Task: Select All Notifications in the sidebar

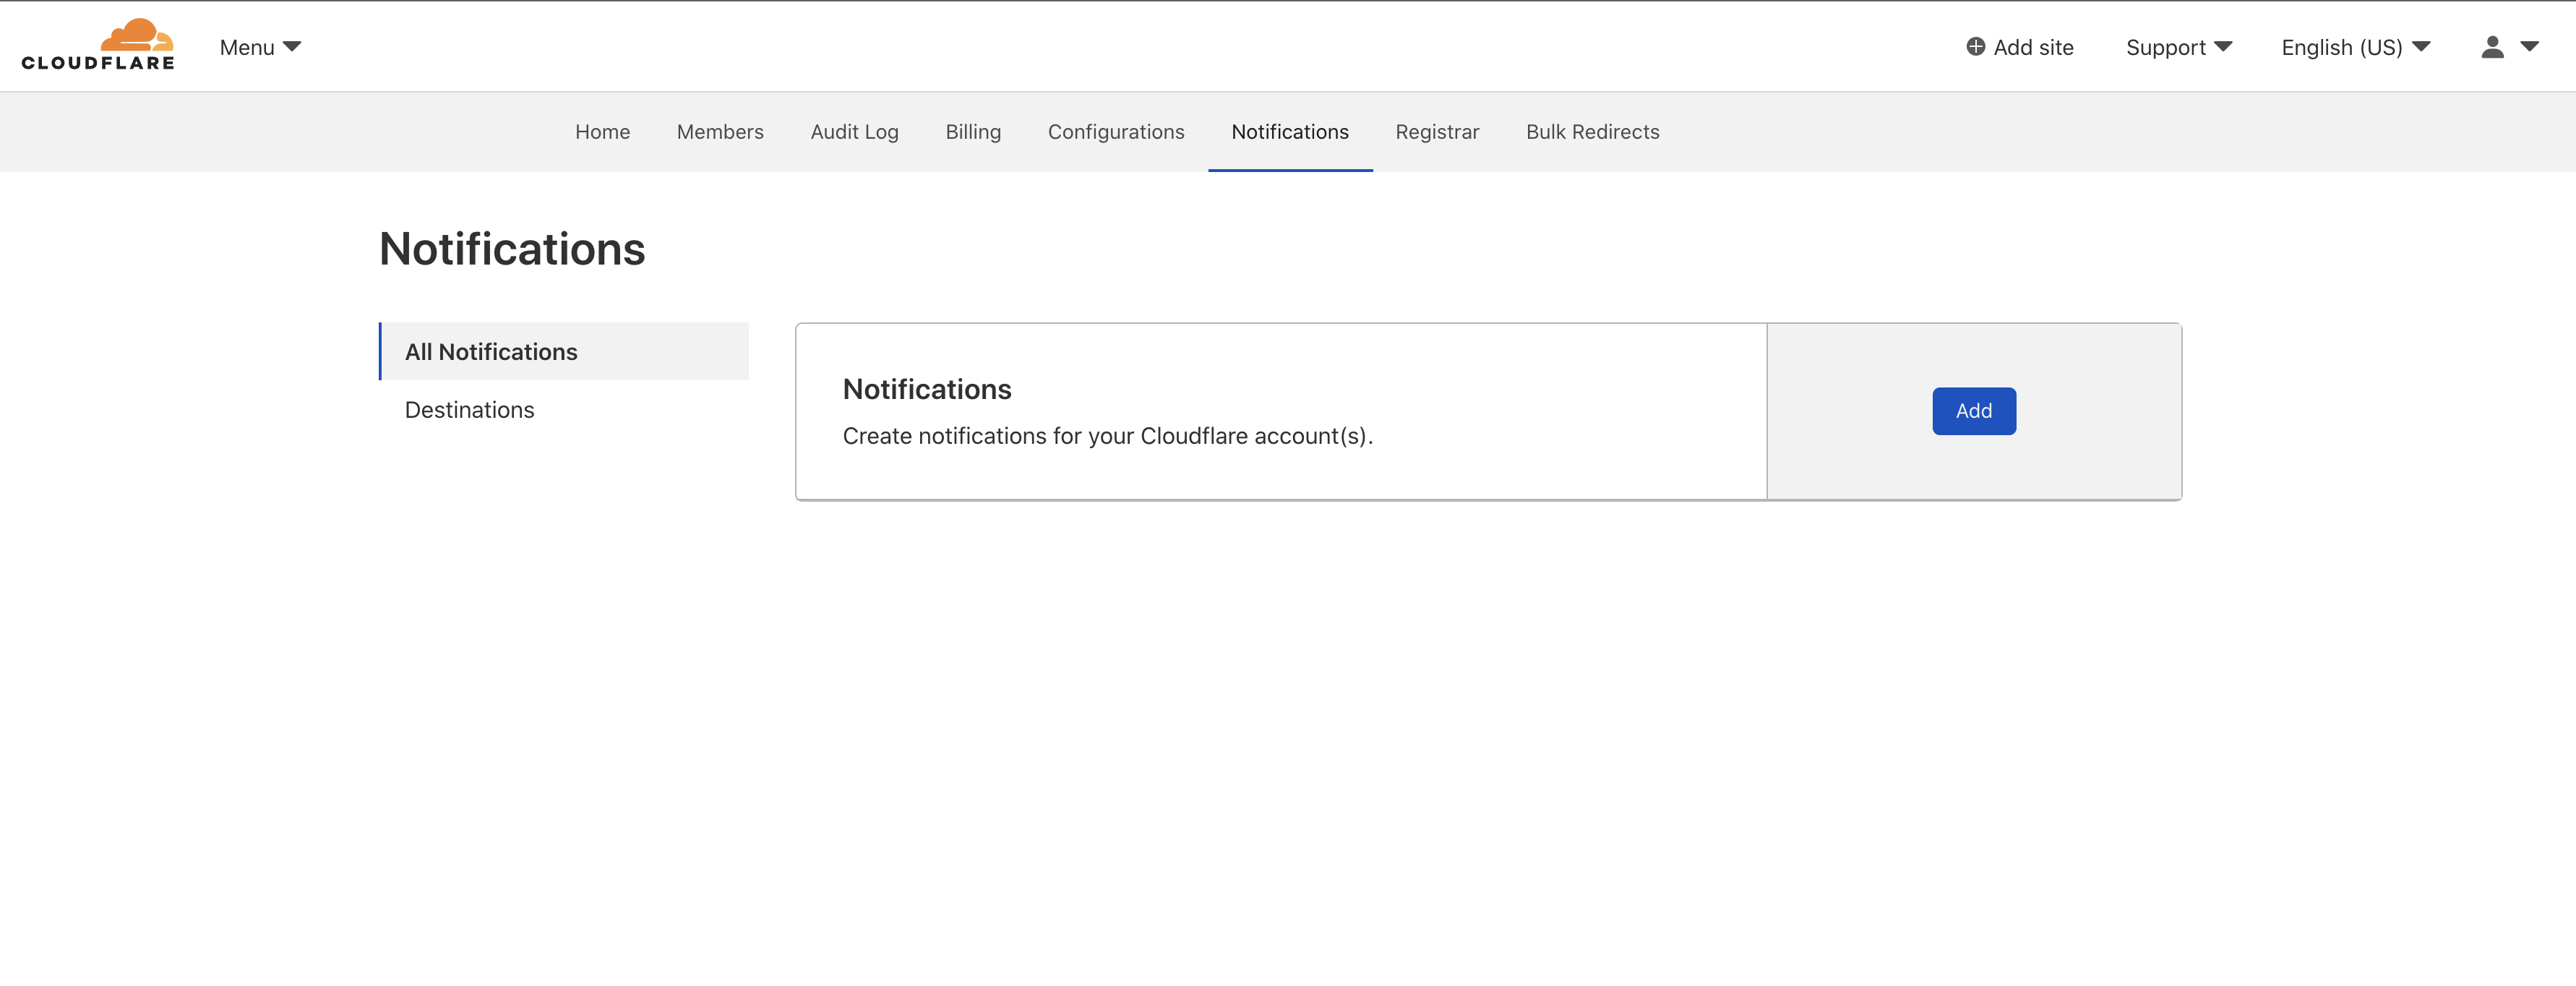Action: pos(564,351)
